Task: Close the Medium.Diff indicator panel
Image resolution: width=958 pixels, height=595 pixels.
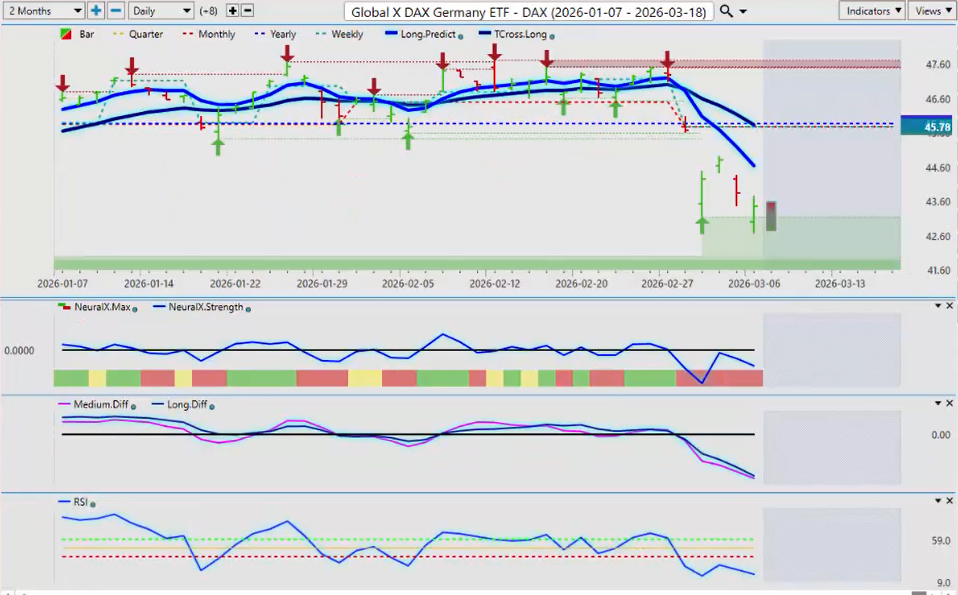Action: (949, 403)
